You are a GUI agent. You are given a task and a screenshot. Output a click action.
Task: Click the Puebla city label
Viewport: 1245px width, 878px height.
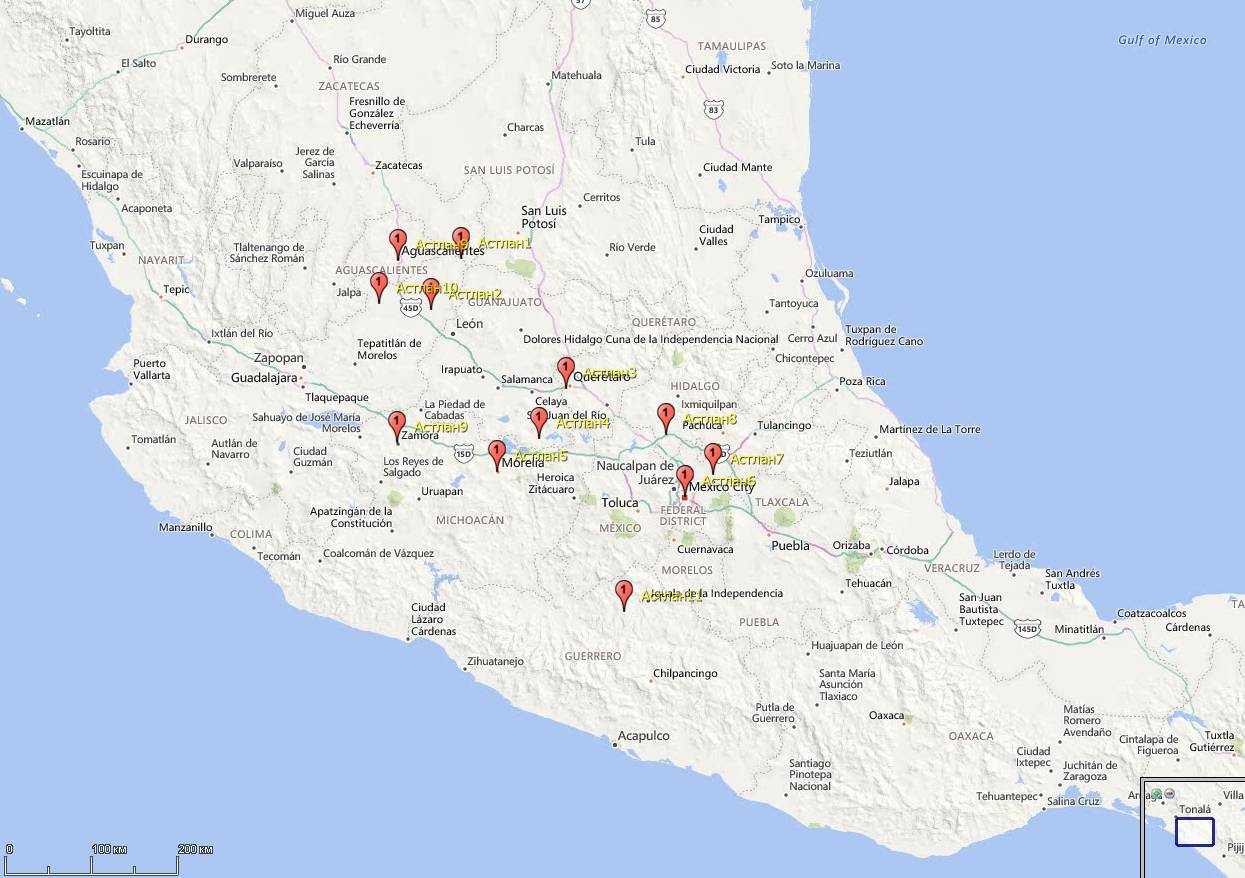(790, 546)
